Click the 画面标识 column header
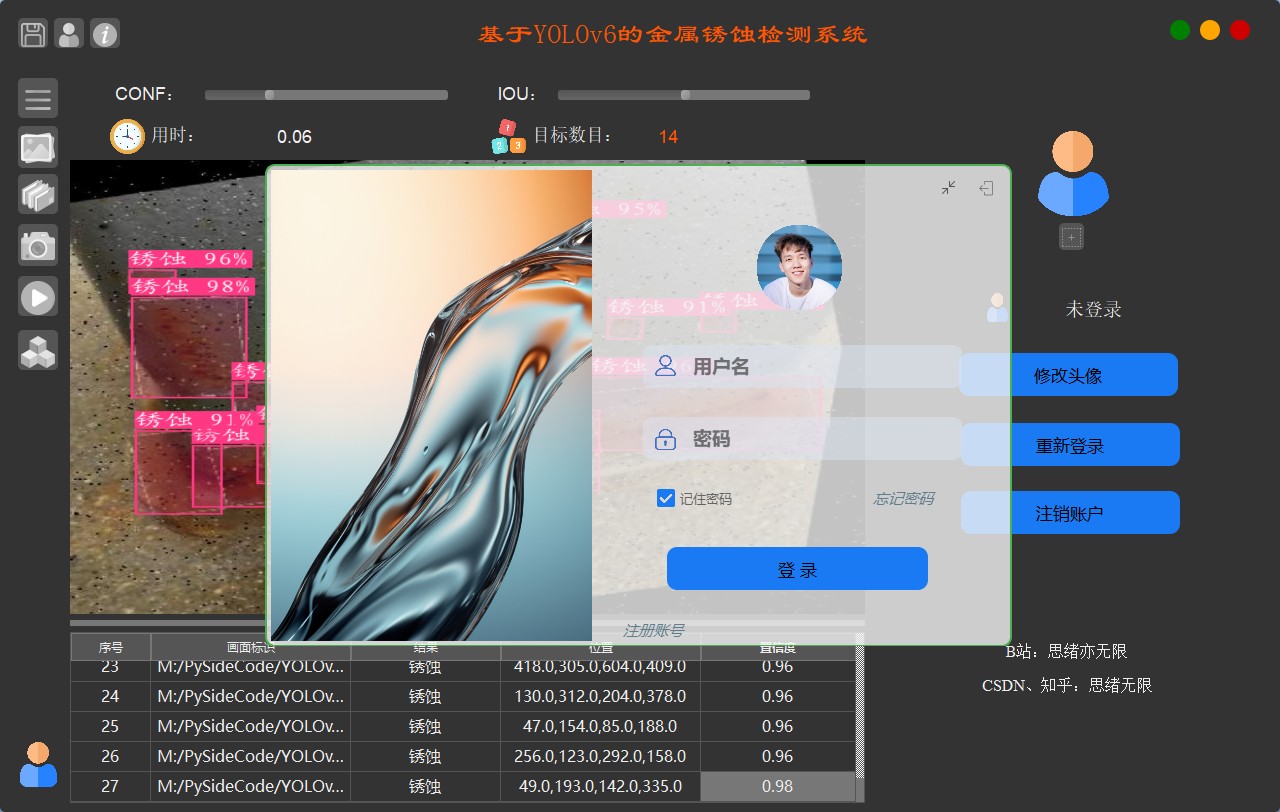 (251, 647)
